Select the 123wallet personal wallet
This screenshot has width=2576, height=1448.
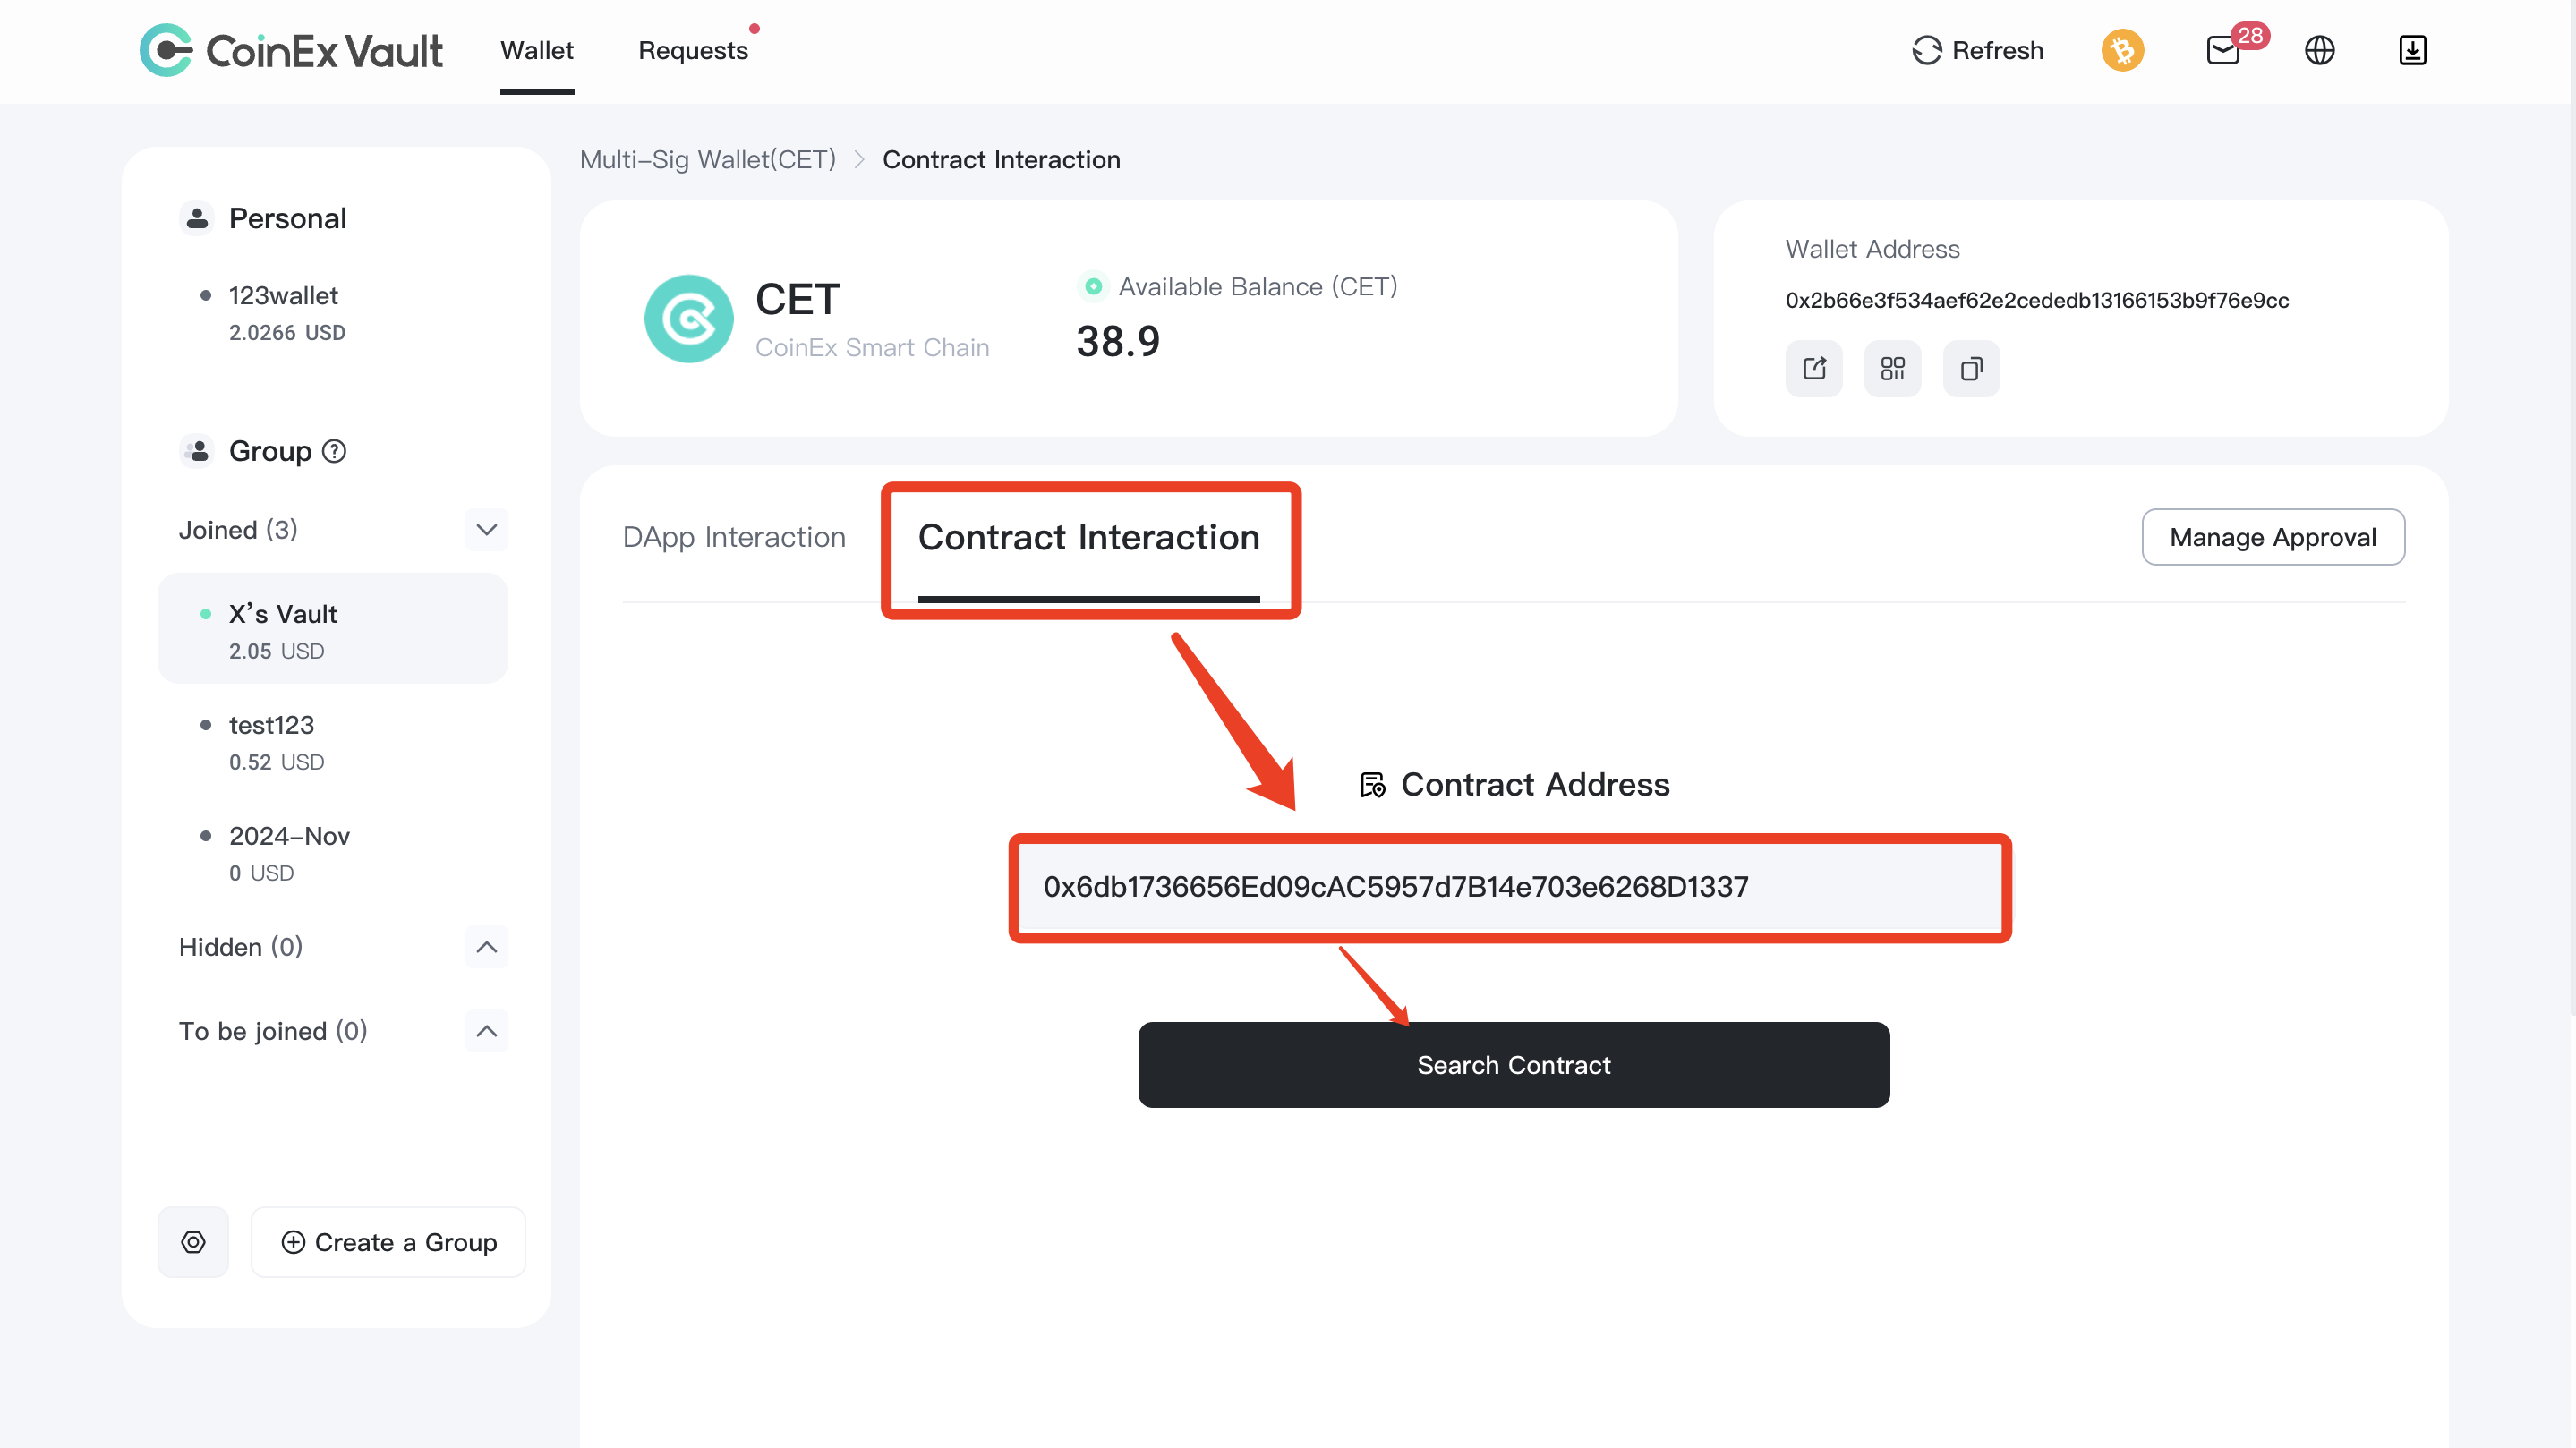pos(333,313)
